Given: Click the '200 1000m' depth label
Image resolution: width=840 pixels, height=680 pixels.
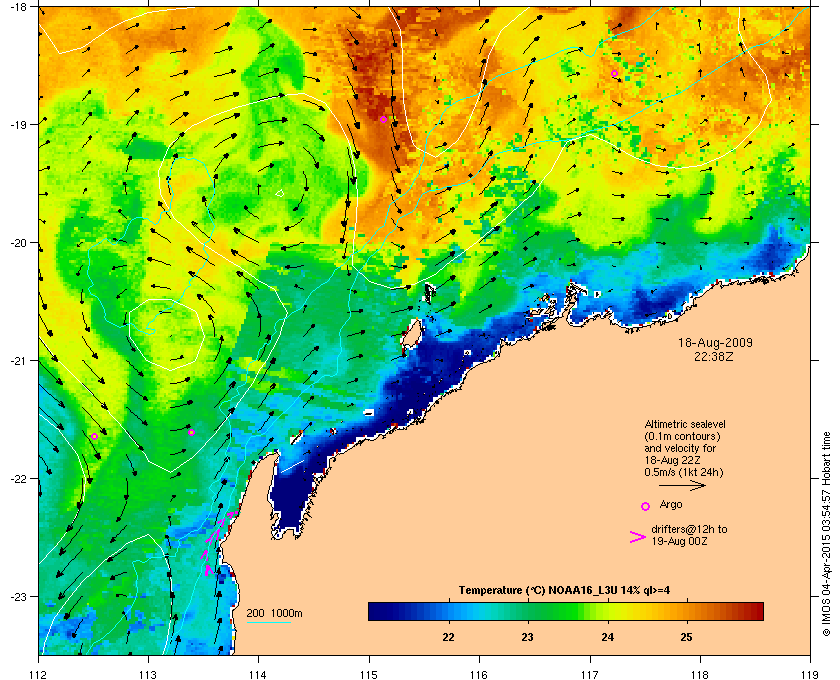Looking at the screenshot, I should 274,613.
